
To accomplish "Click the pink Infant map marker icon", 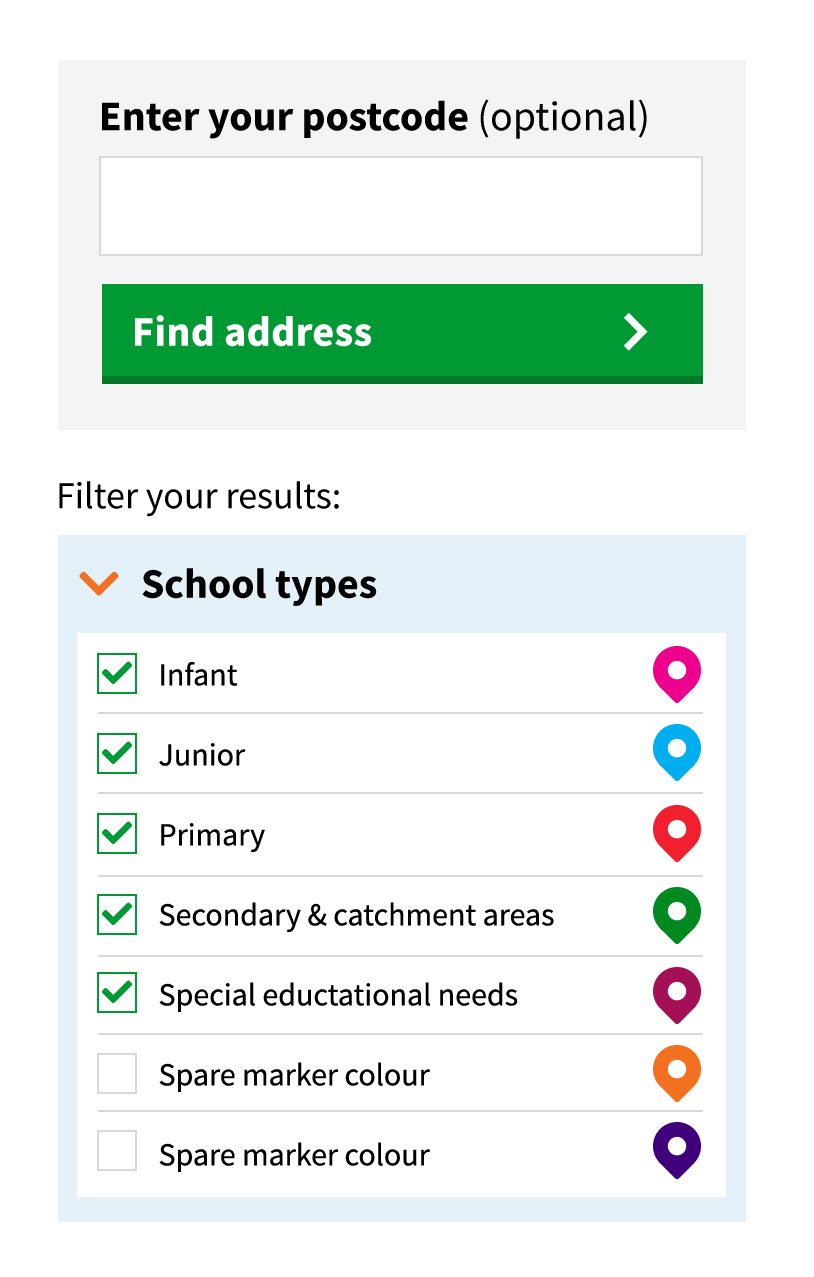I will pos(676,672).
